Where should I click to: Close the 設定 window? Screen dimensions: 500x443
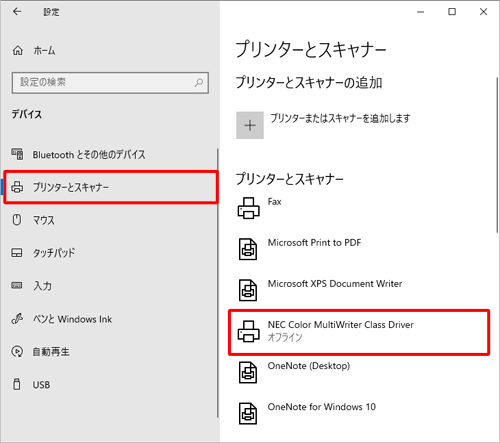483,12
